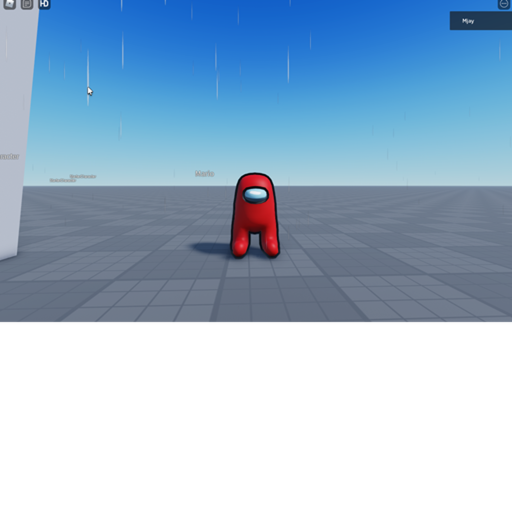Toggle the chat window icon

pyautogui.click(x=27, y=4)
